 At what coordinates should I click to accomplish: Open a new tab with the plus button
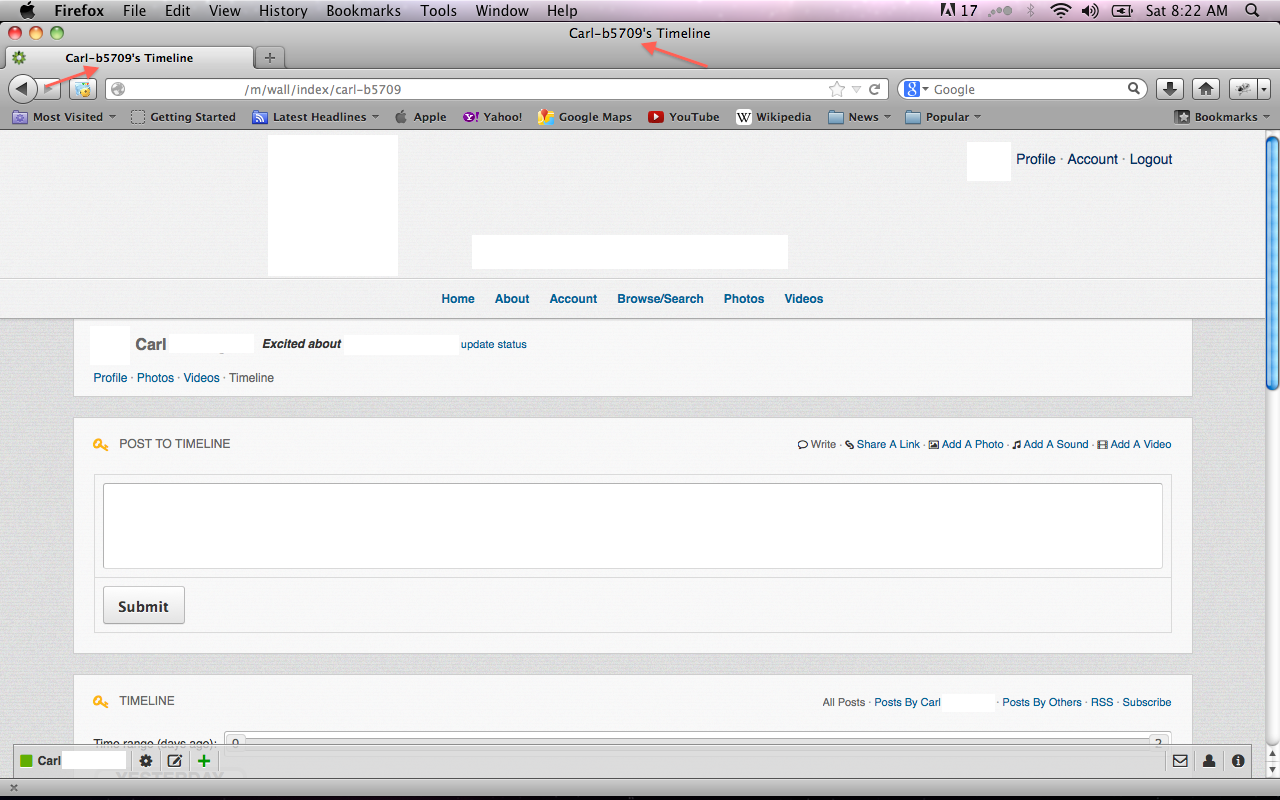tap(270, 58)
